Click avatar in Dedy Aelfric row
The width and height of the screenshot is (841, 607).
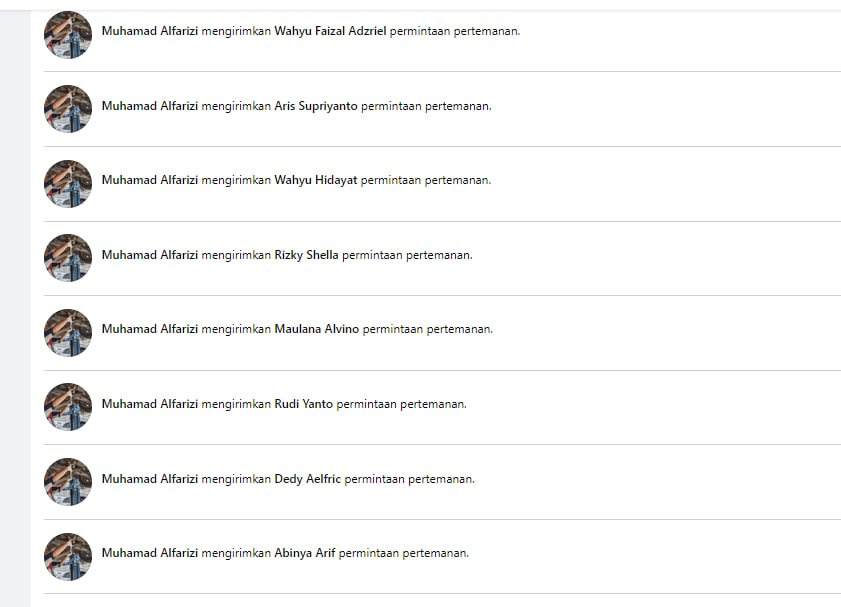(x=68, y=482)
